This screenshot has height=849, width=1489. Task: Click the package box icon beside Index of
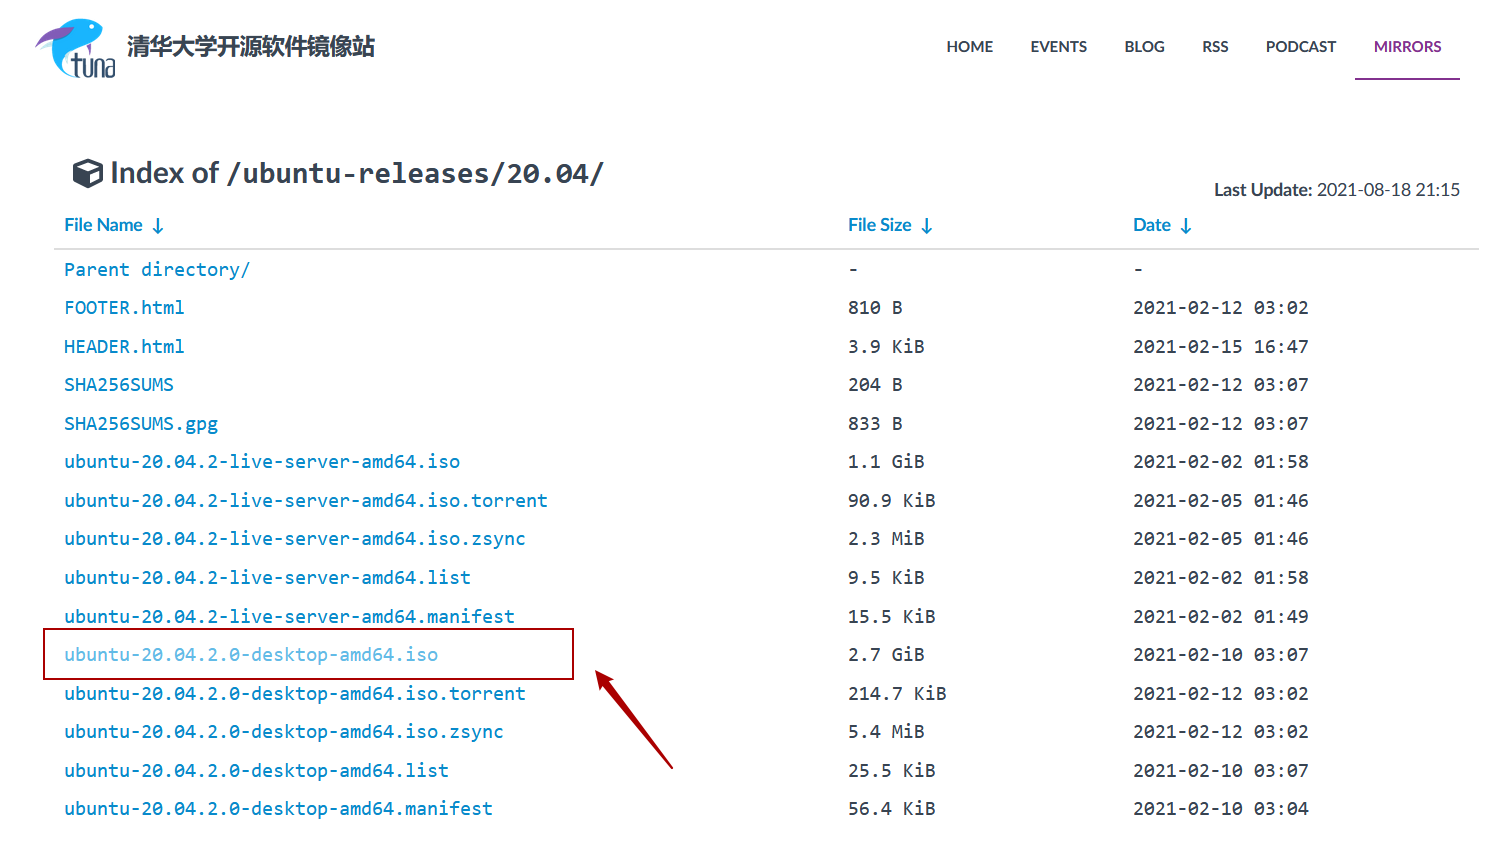[x=88, y=173]
